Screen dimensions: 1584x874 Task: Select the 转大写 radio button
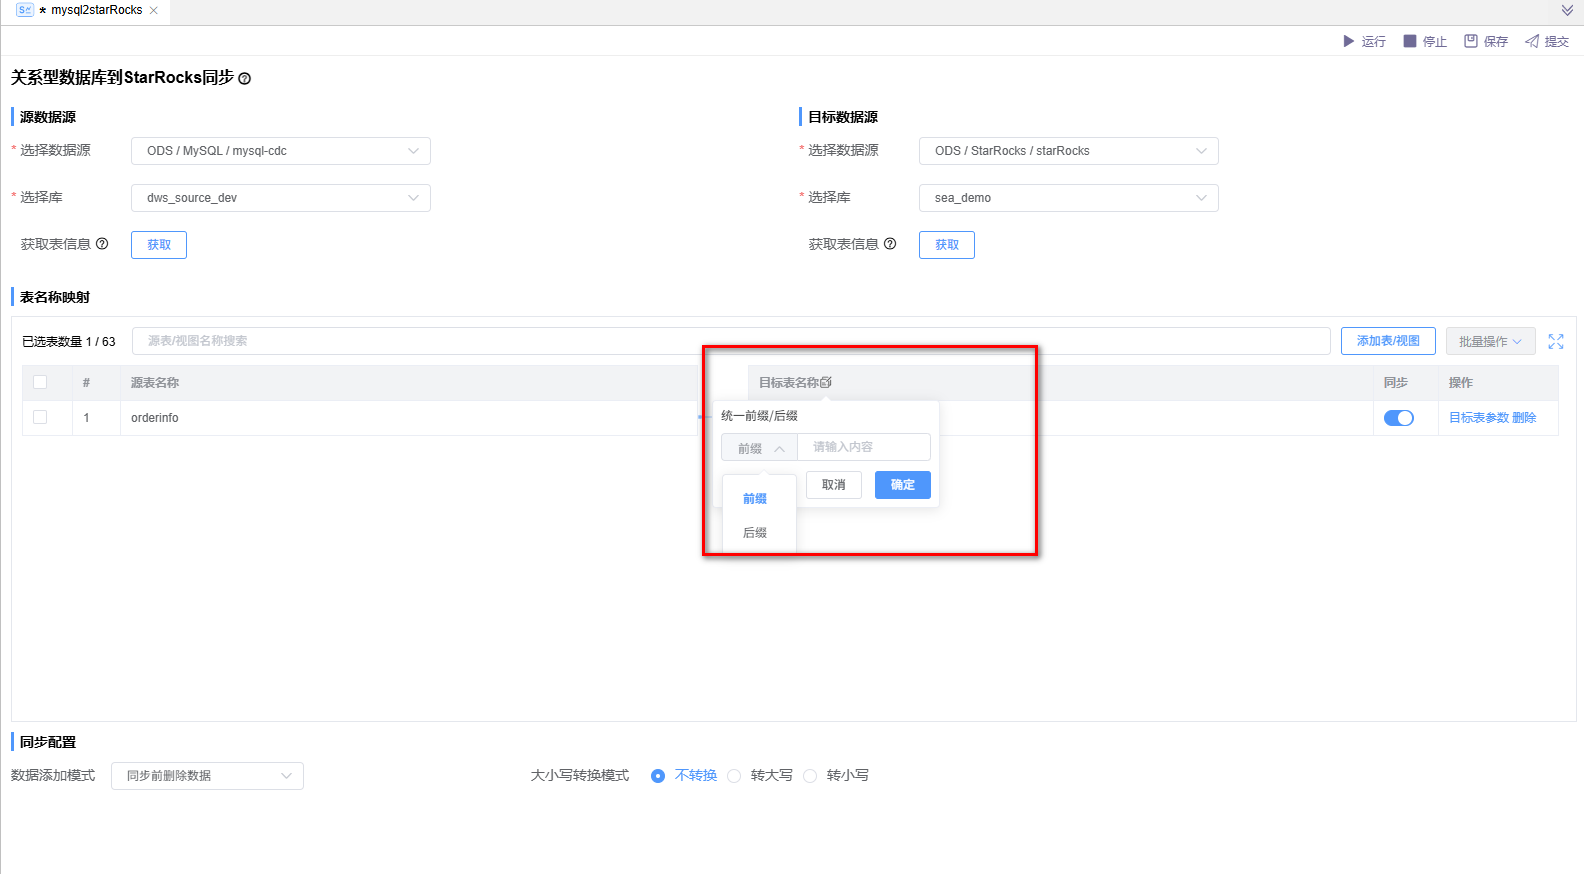735,776
